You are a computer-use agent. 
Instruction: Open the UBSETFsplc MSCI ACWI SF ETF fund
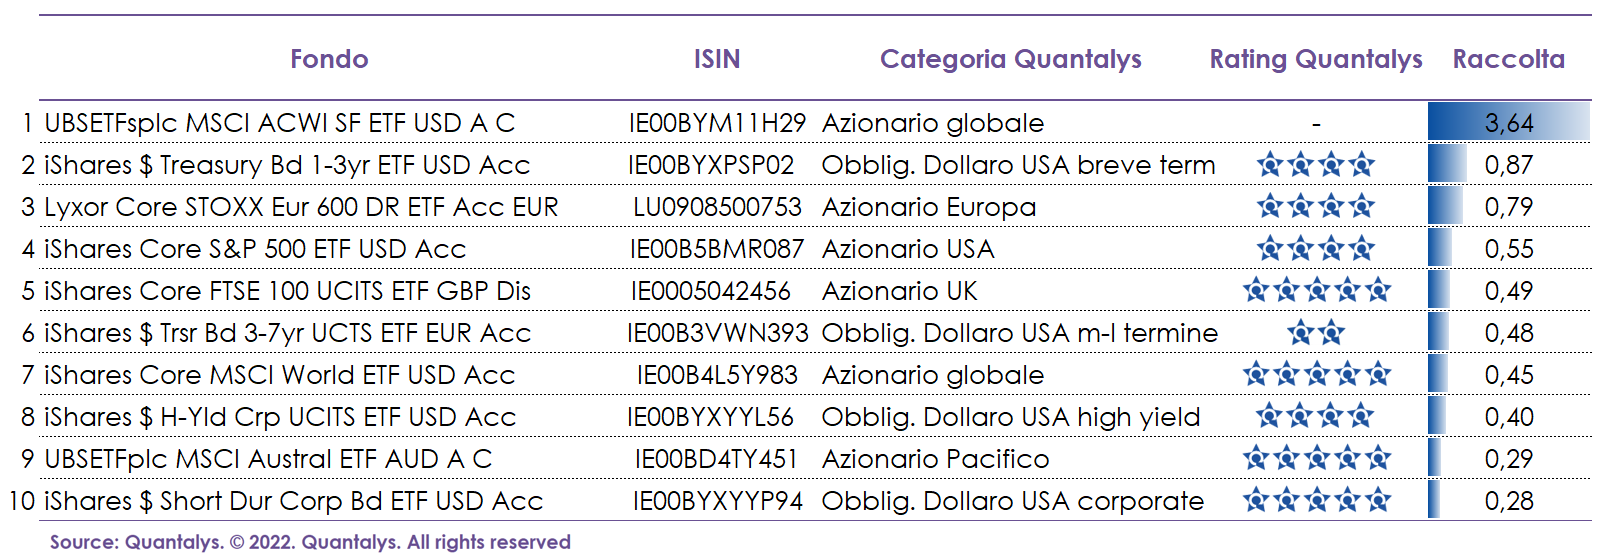(x=280, y=123)
